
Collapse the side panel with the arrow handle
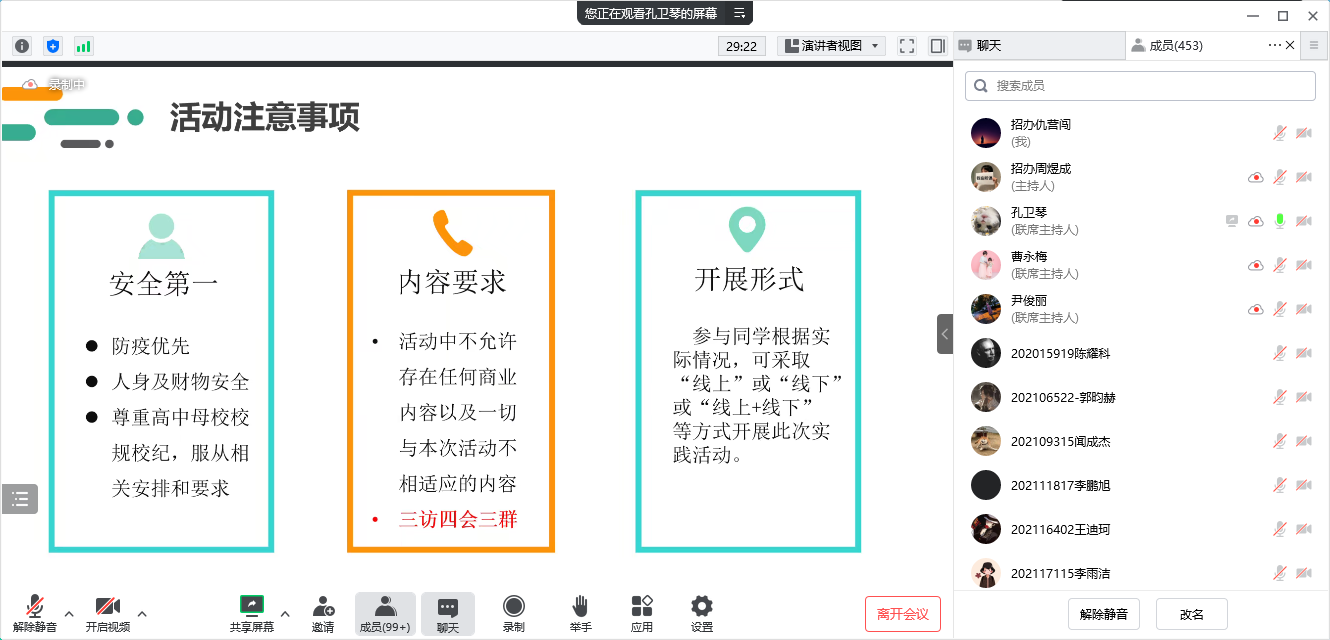coord(944,334)
